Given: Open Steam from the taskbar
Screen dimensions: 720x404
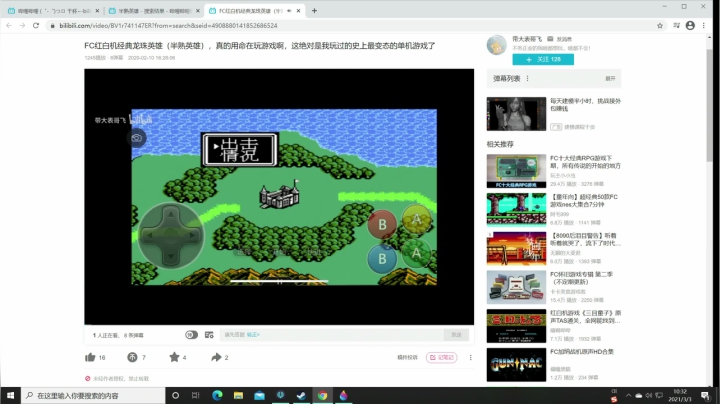Looking at the screenshot, I should [x=301, y=395].
